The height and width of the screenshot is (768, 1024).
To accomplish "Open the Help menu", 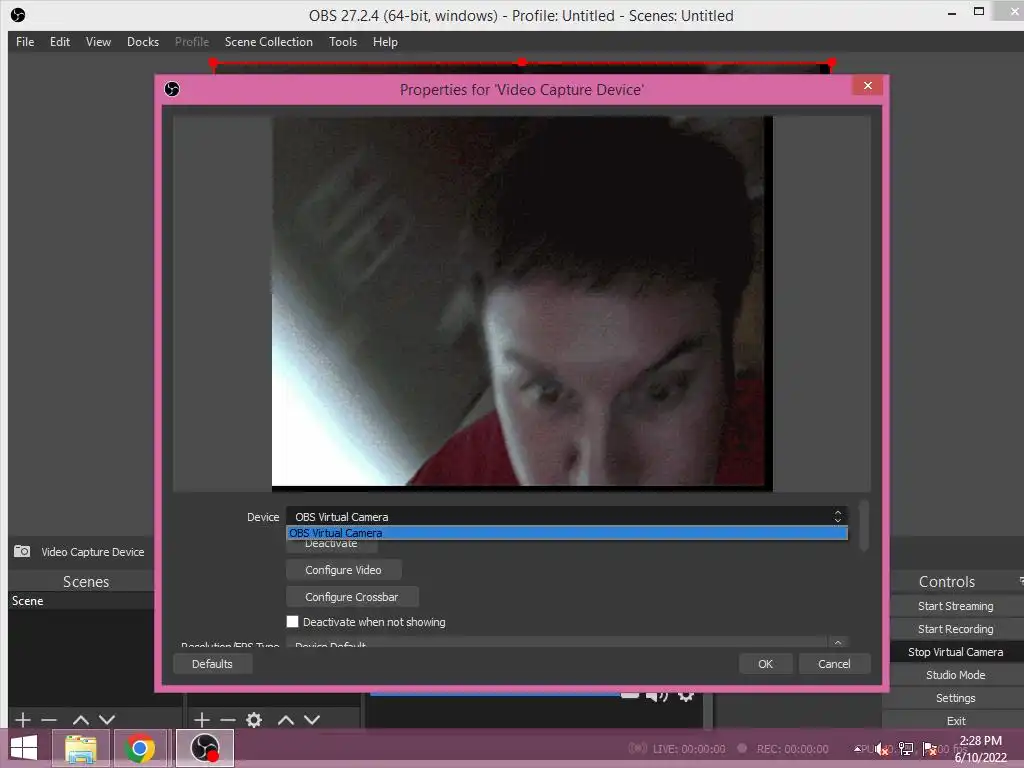I will click(x=385, y=42).
